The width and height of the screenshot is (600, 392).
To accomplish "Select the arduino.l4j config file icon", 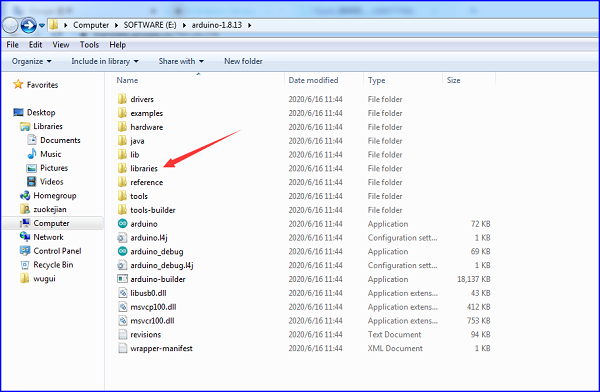I will click(122, 237).
